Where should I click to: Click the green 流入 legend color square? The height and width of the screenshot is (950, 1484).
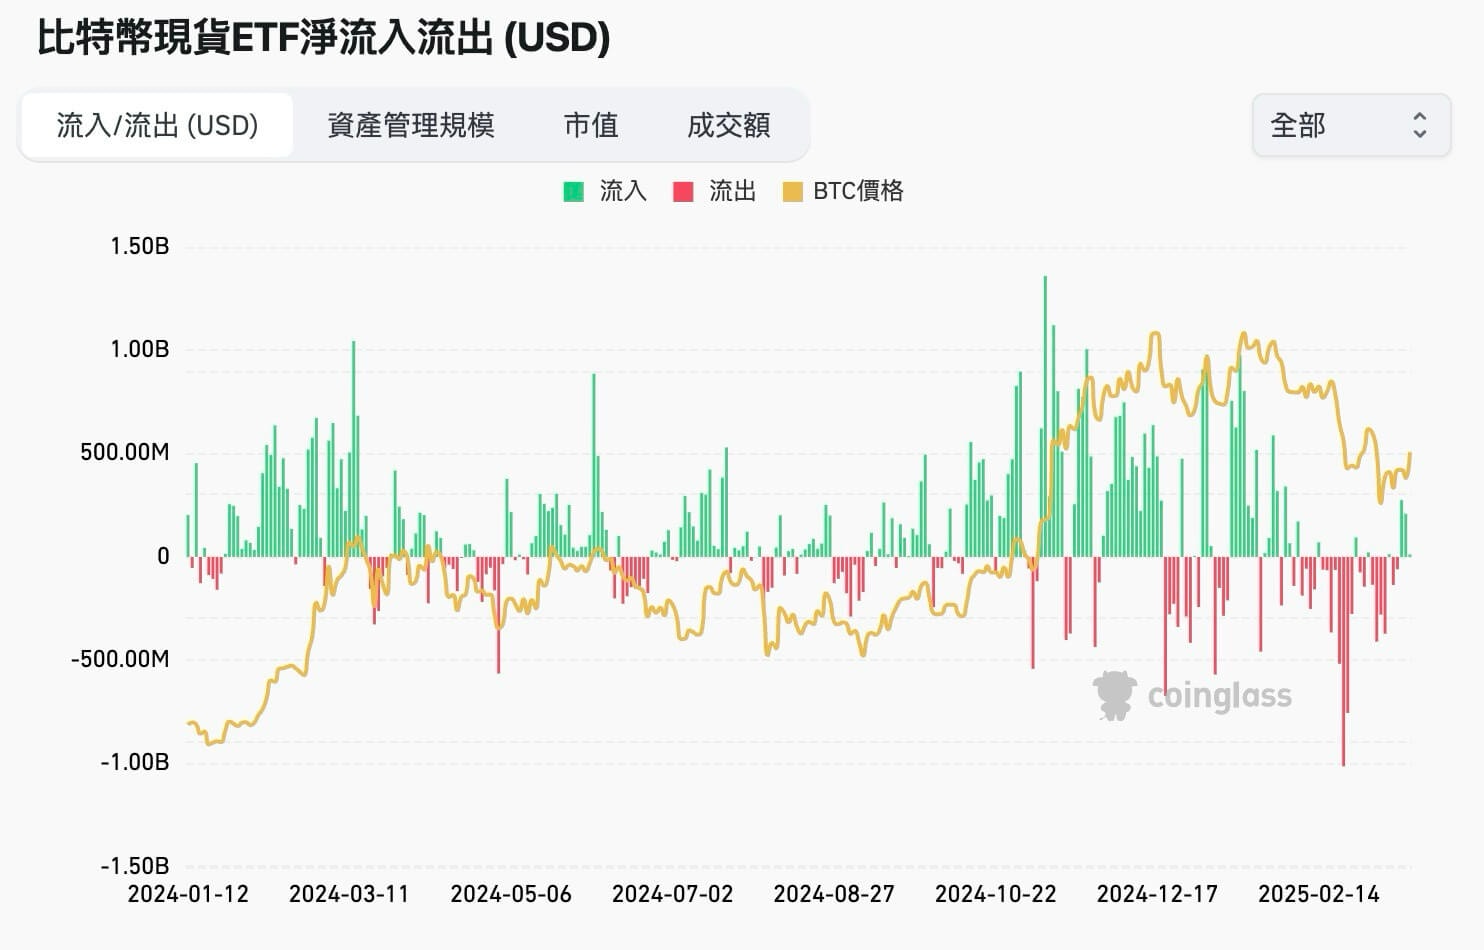click(572, 190)
